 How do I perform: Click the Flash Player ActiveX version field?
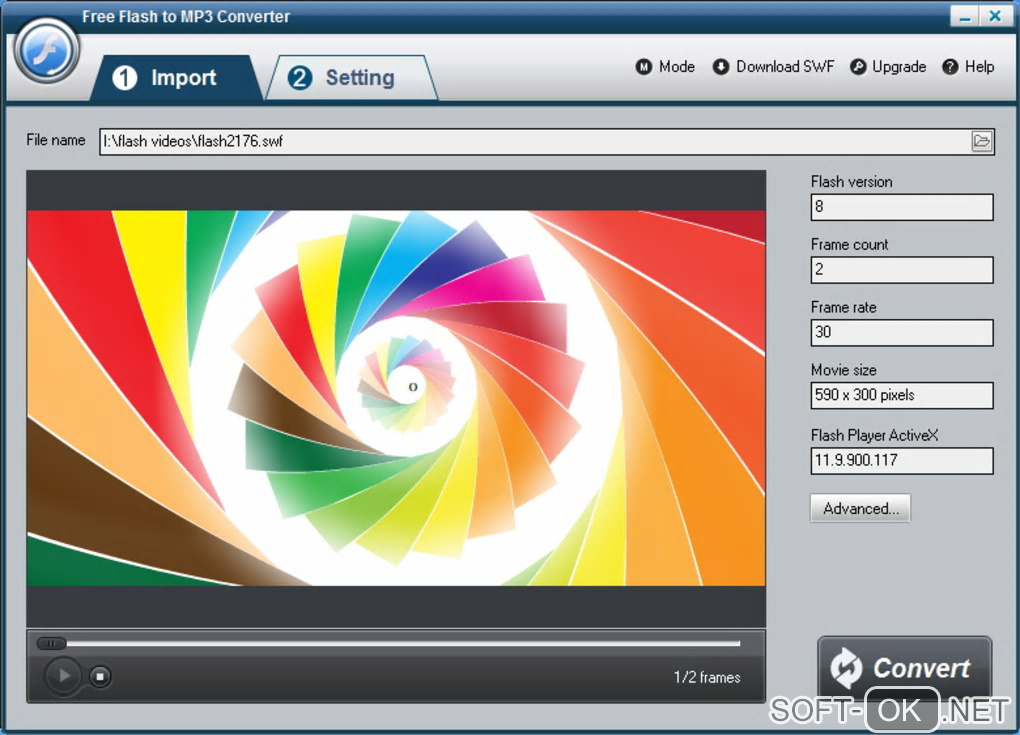pyautogui.click(x=902, y=461)
